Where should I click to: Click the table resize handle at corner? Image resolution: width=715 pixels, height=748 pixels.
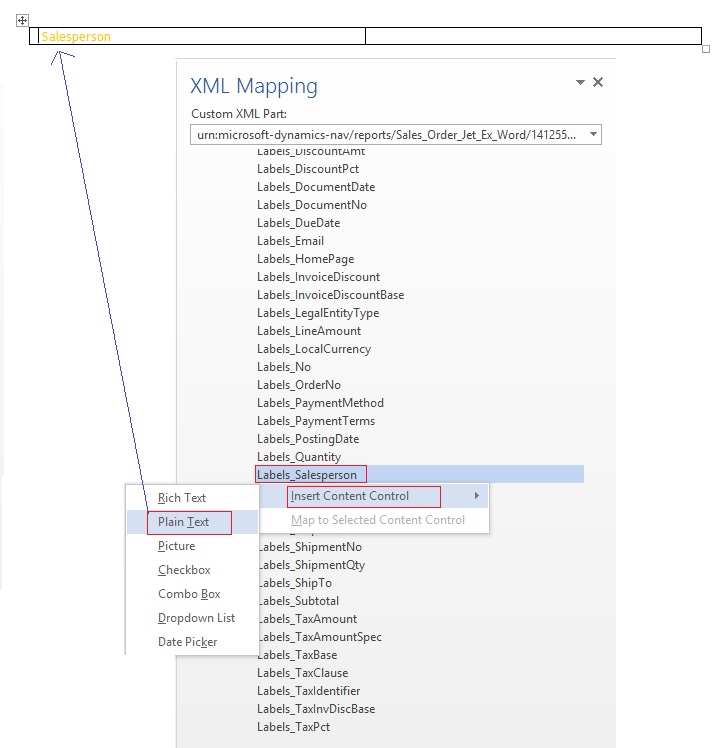[x=706, y=49]
